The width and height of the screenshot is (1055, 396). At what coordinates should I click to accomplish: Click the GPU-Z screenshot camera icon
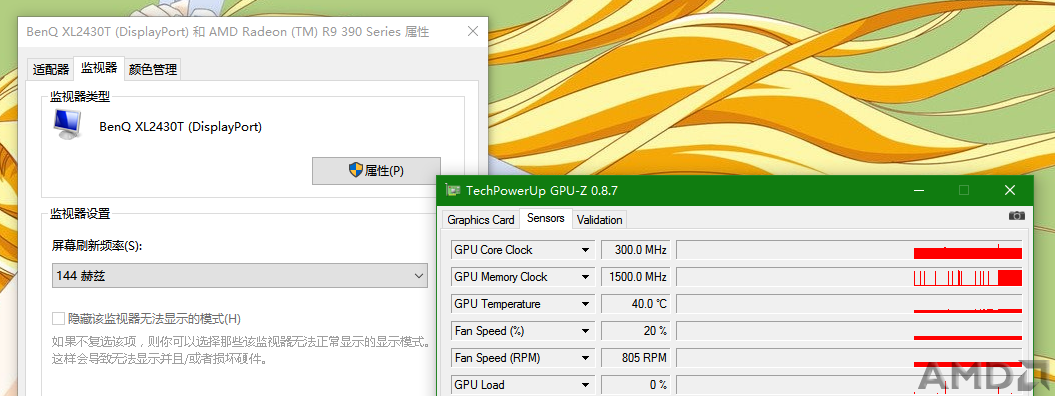[x=1016, y=215]
